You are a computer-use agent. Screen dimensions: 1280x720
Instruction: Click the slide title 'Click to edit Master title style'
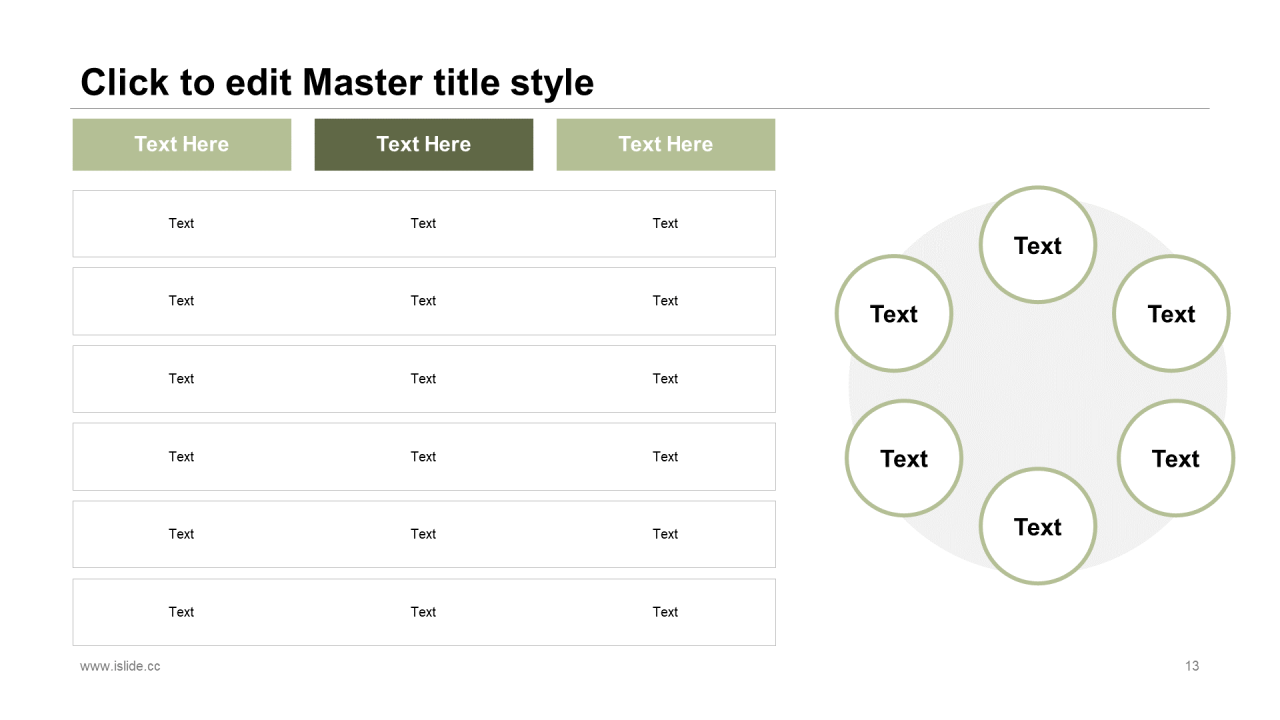(337, 82)
